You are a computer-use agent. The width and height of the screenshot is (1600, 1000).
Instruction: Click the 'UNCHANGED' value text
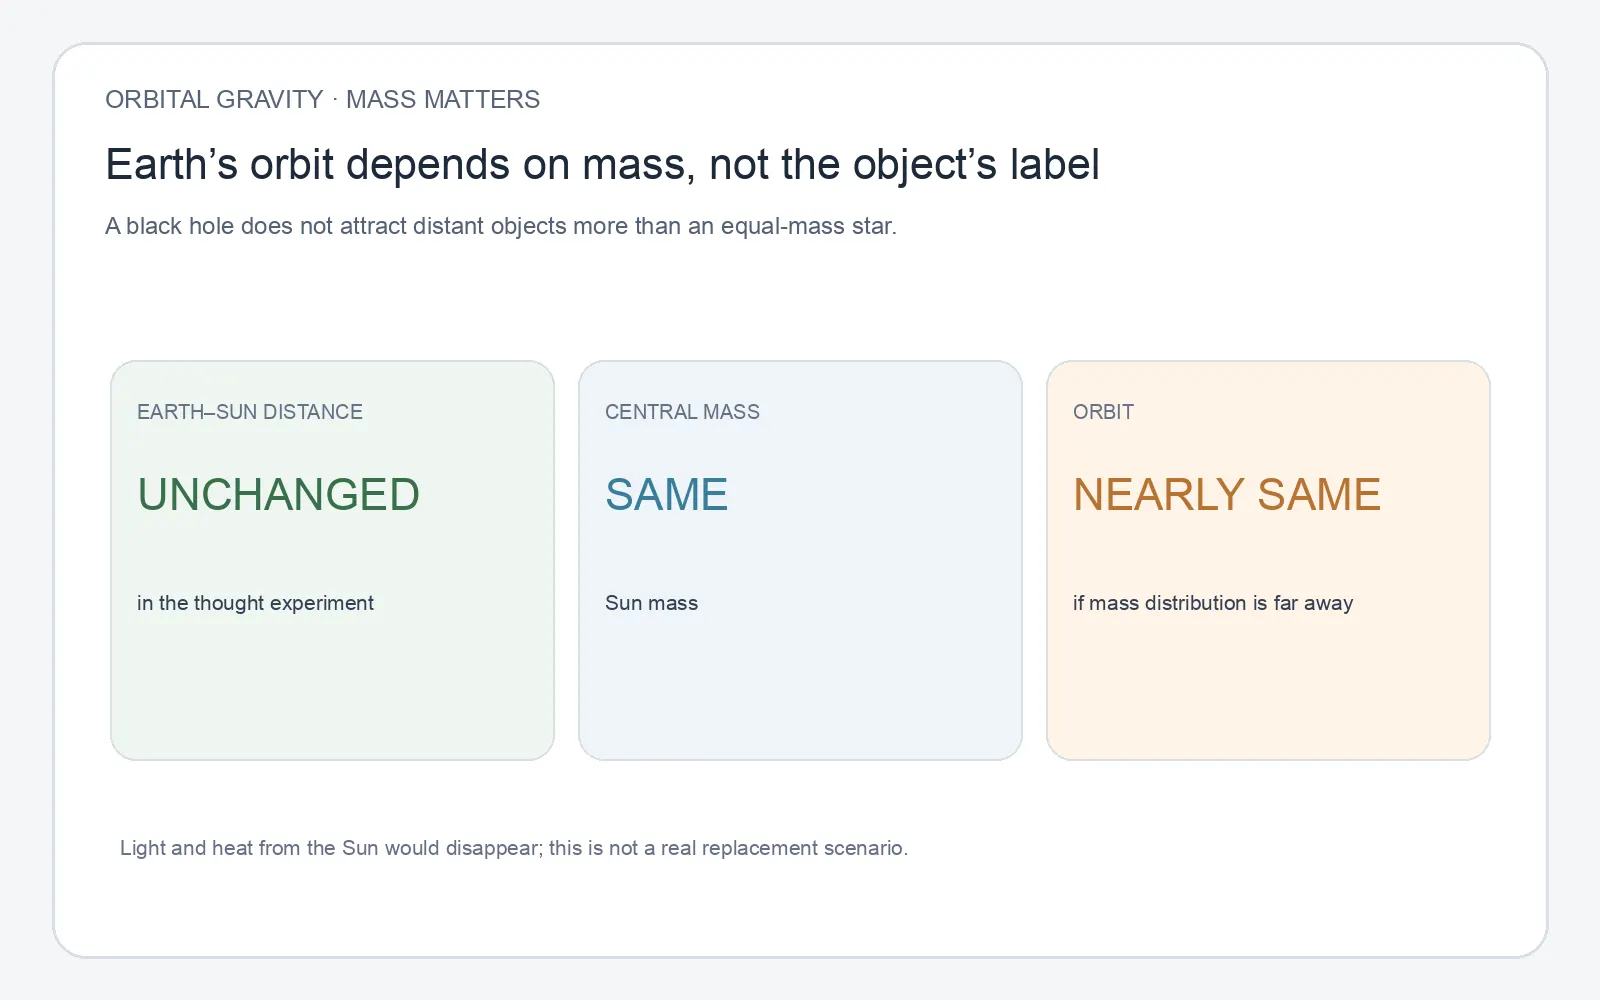pyautogui.click(x=278, y=494)
